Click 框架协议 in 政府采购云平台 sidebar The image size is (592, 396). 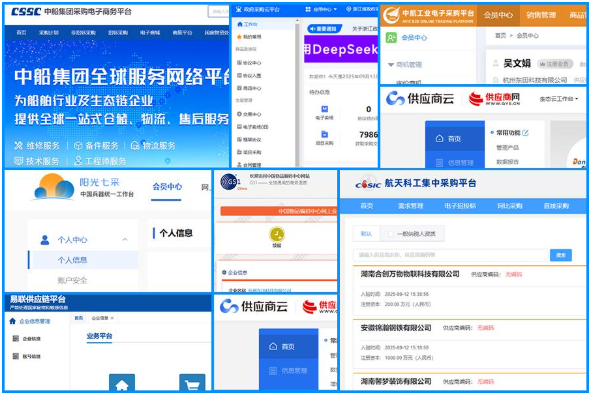click(x=252, y=140)
